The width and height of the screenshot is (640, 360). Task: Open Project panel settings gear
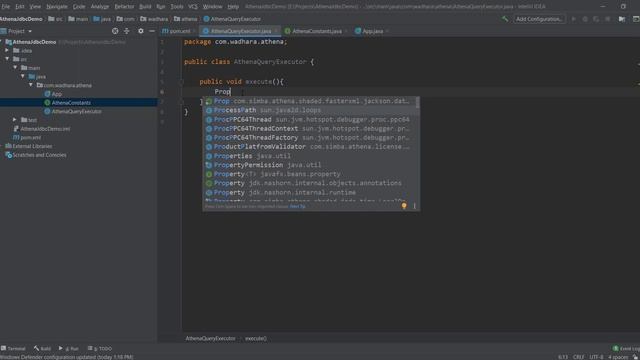[141, 31]
